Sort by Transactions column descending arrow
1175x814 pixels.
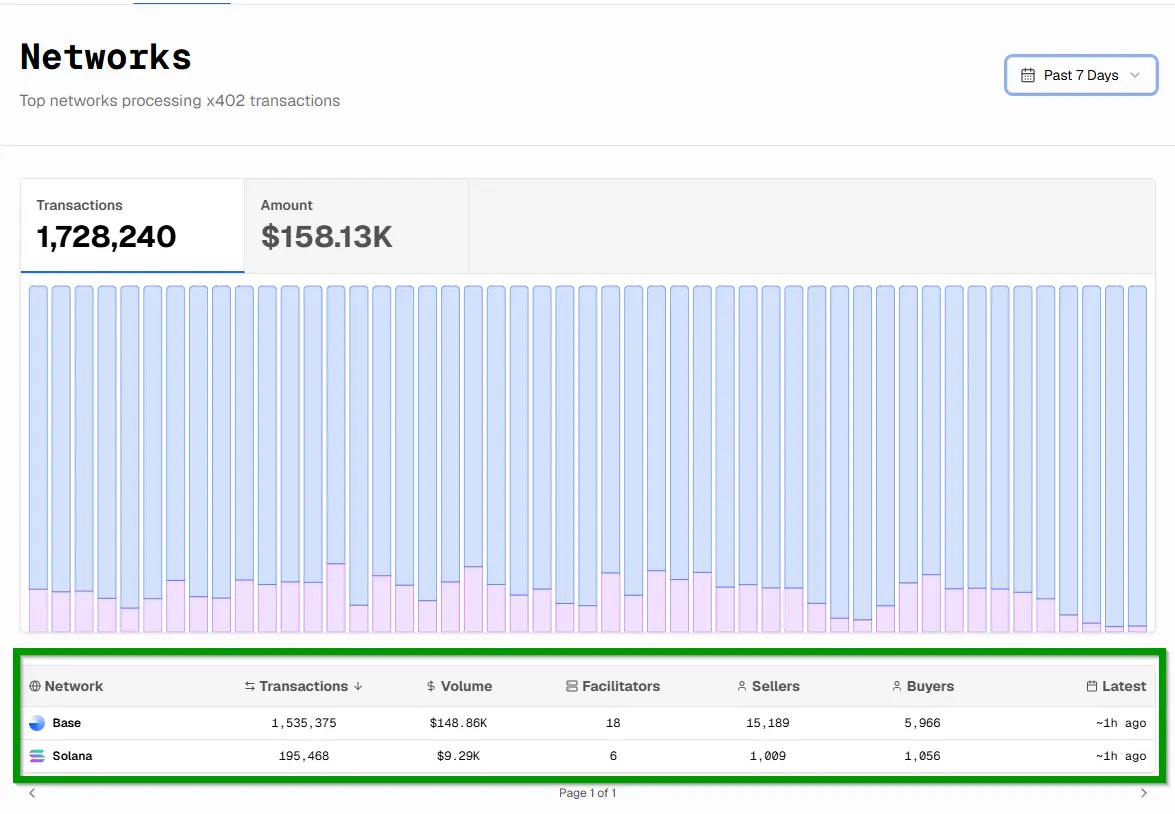tap(357, 686)
